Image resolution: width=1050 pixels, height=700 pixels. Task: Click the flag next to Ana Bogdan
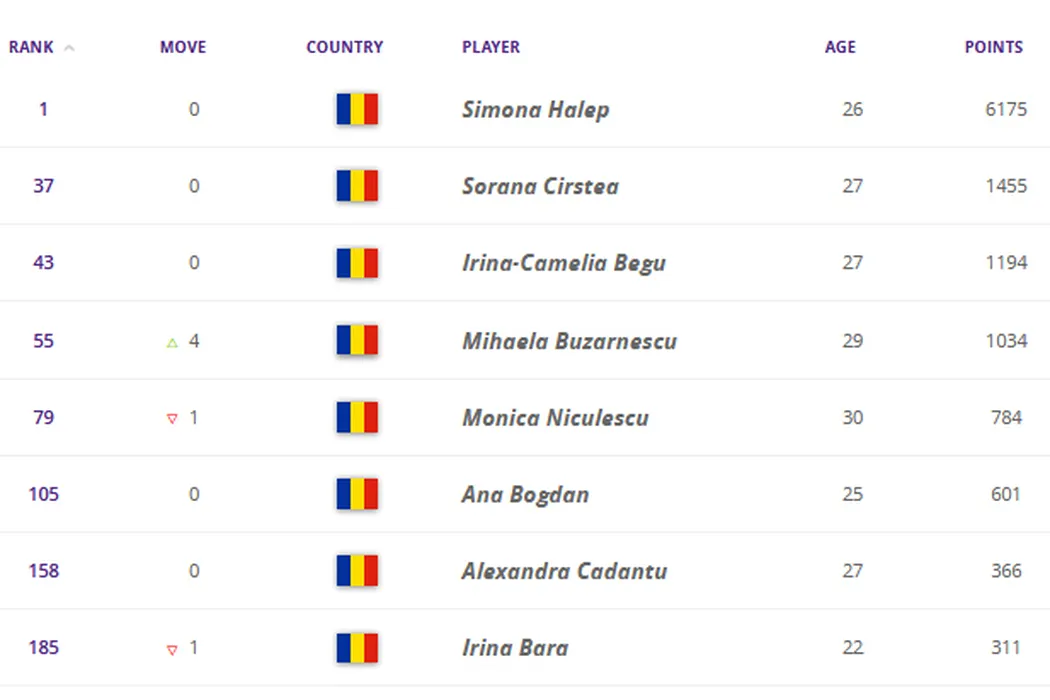pos(357,494)
